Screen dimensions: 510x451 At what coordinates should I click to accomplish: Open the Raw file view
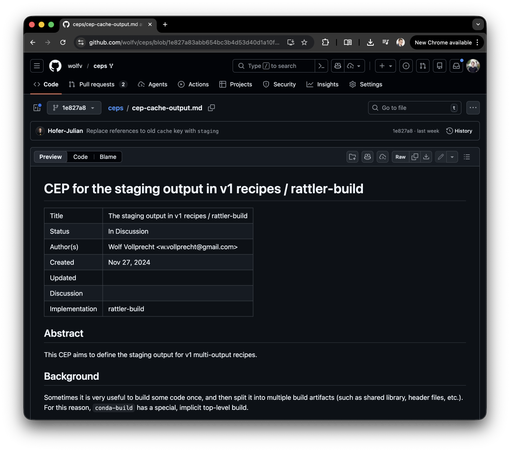[400, 157]
